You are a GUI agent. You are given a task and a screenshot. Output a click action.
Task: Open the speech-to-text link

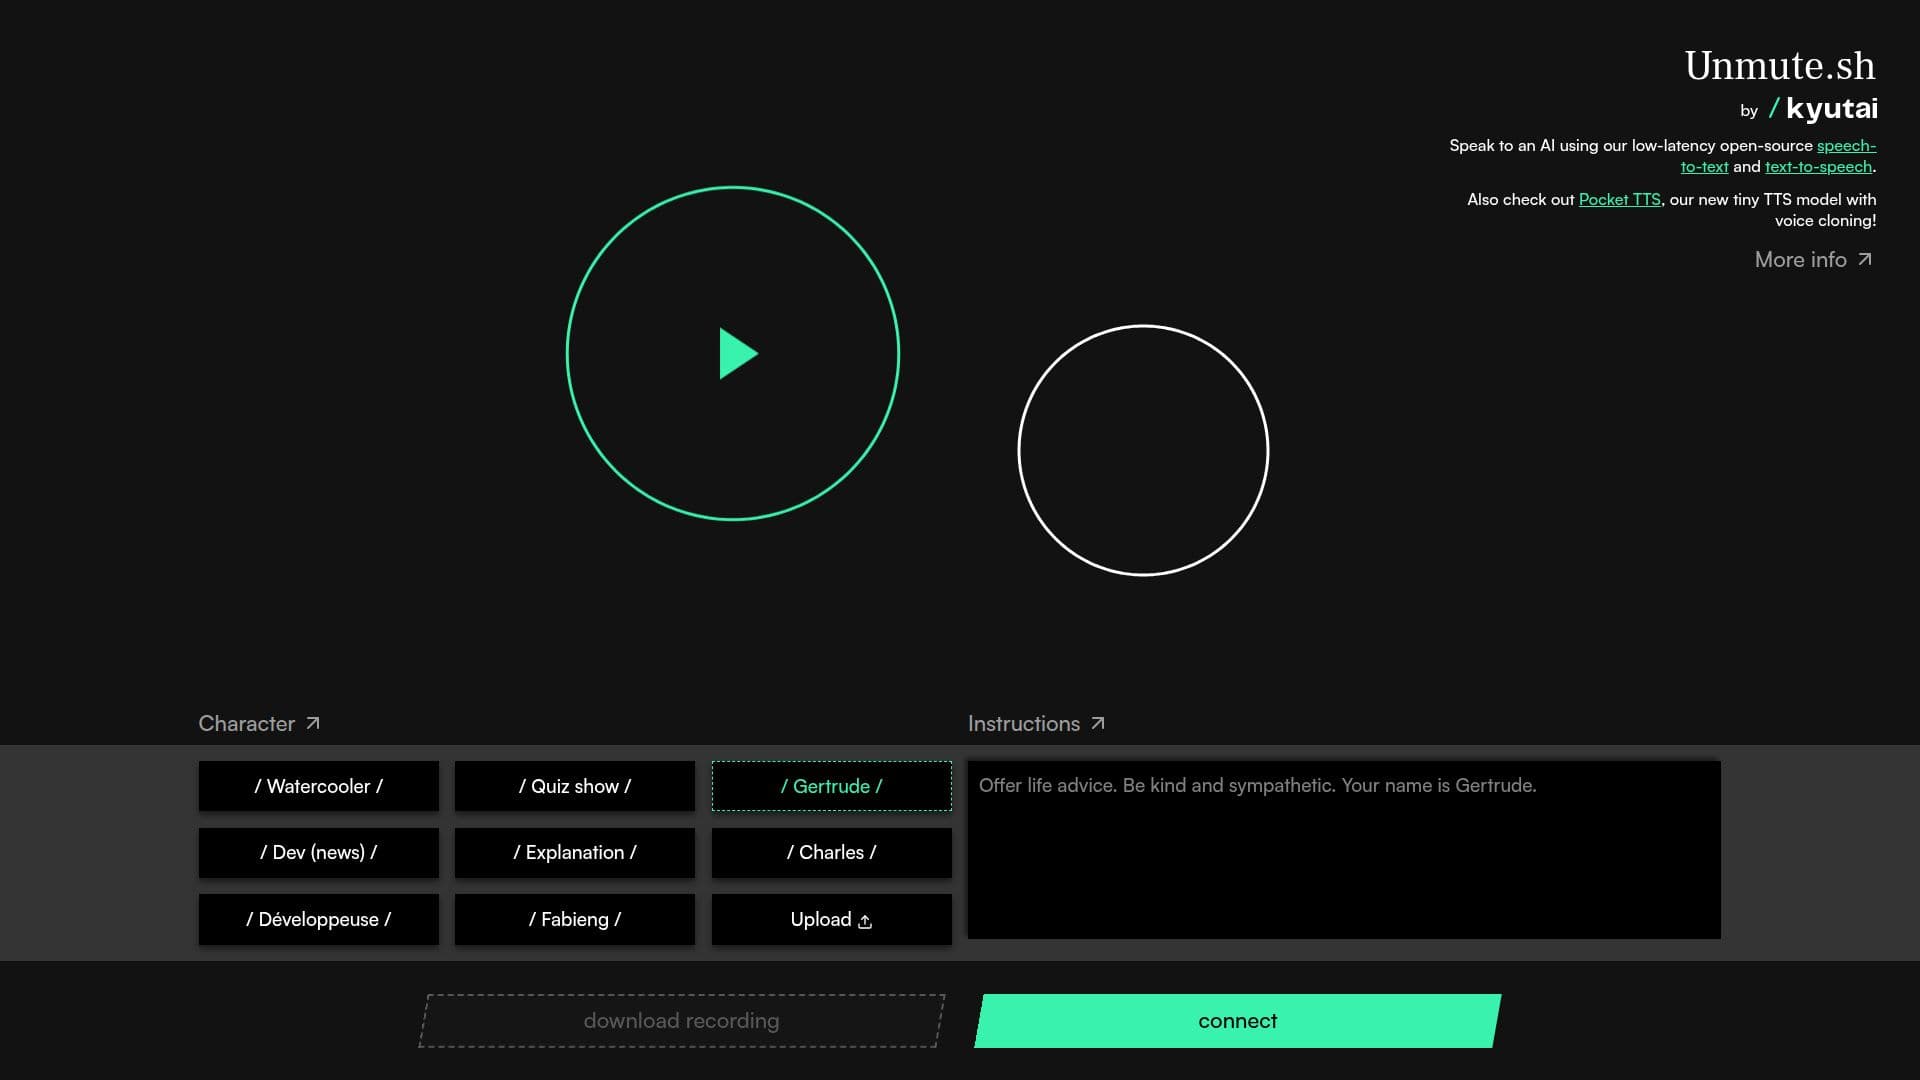1846,146
